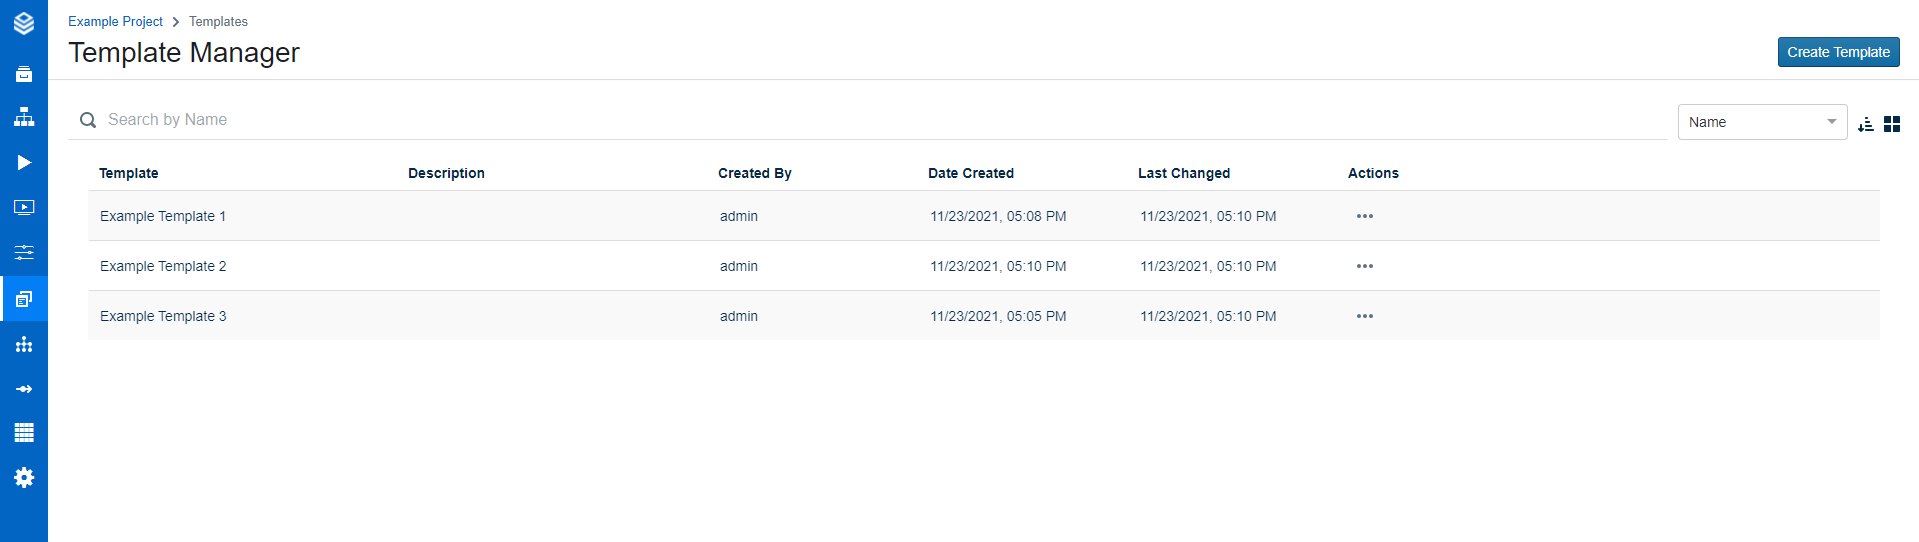Switch to grid view layout
Screen dimensions: 1919x542
pos(1891,124)
